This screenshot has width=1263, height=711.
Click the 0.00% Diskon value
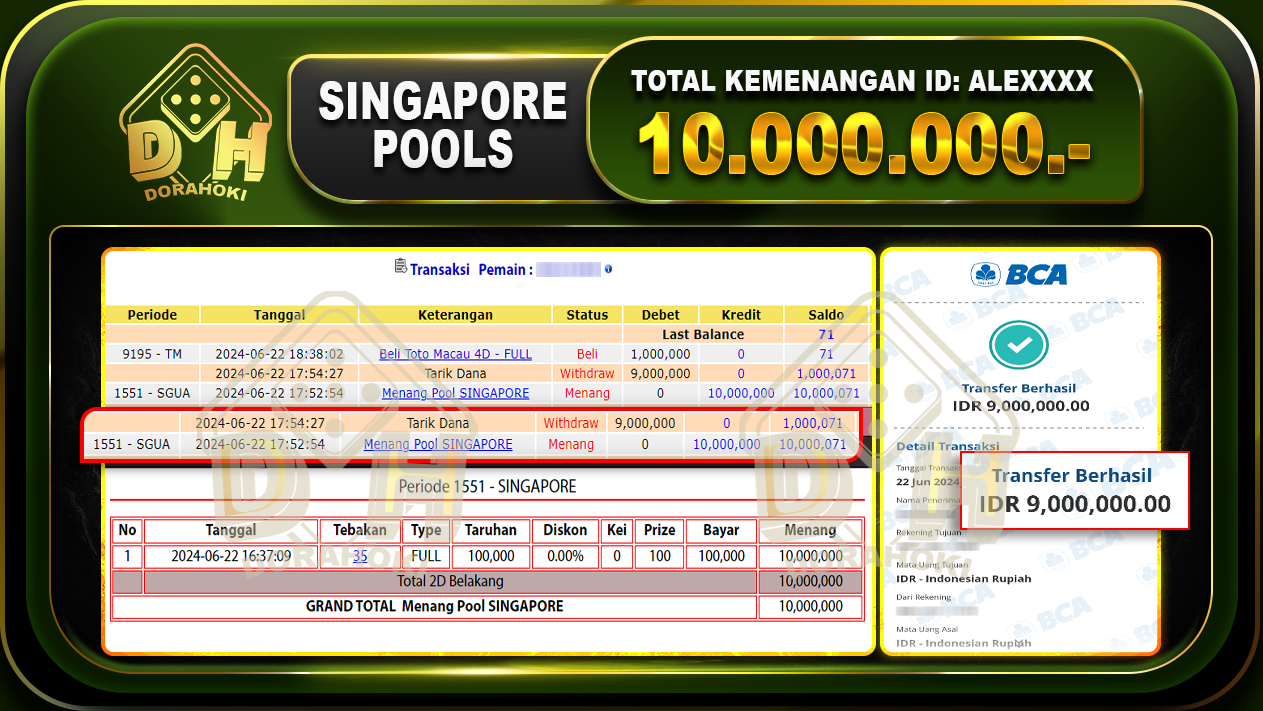click(565, 556)
